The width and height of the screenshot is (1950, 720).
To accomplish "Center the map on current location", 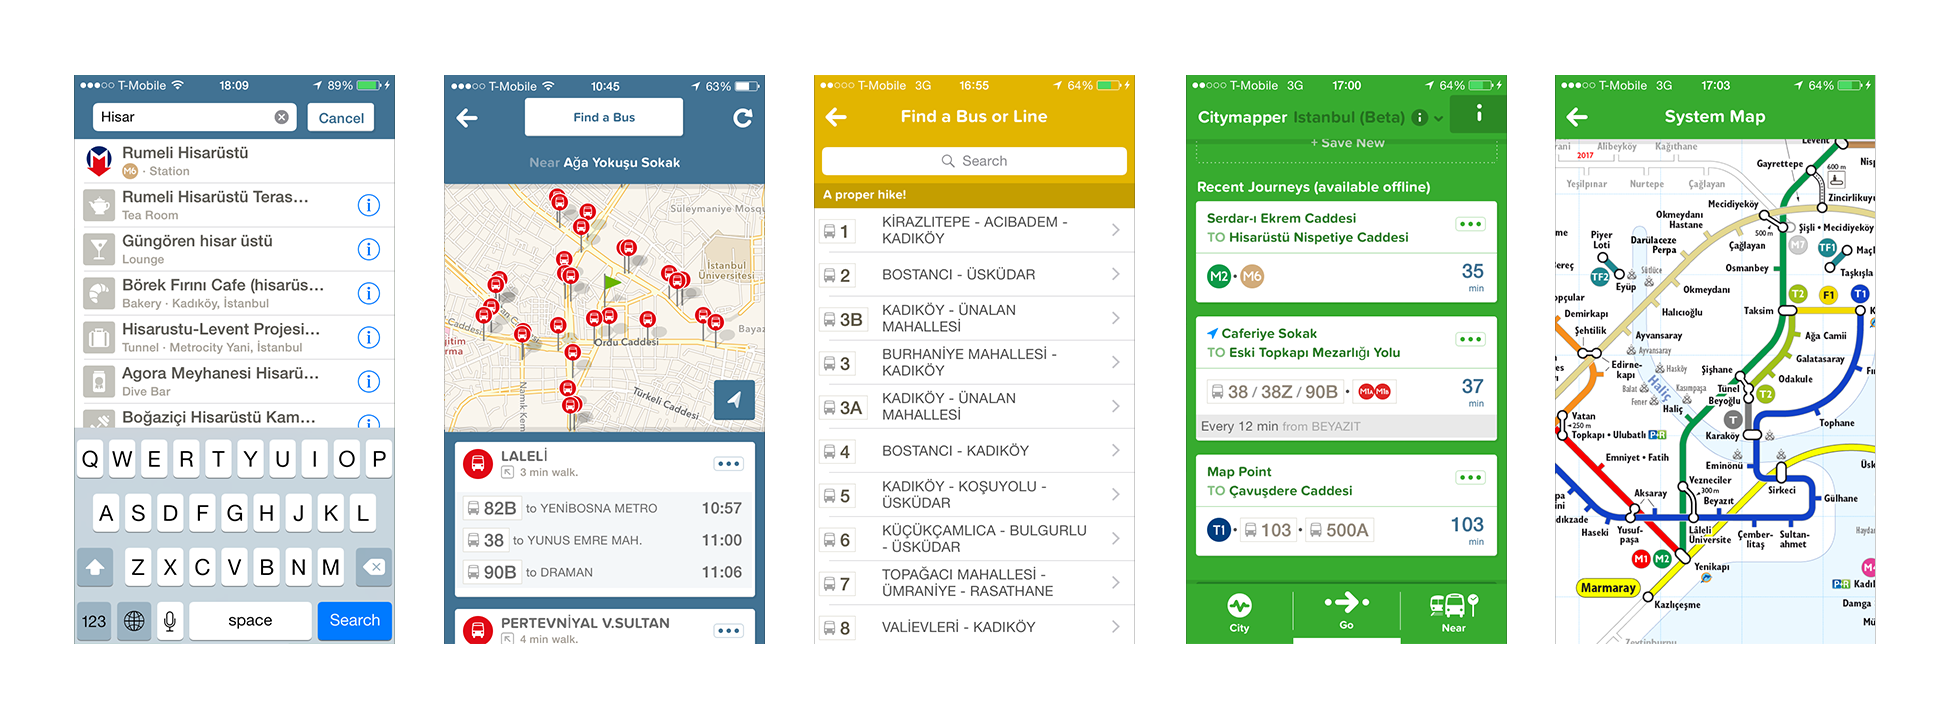I will 734,400.
